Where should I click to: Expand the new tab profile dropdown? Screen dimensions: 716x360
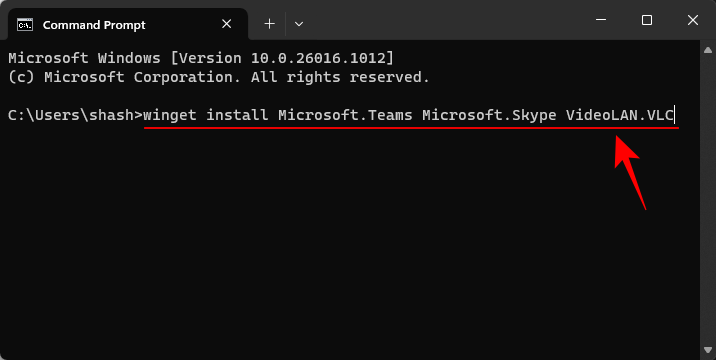tap(299, 24)
